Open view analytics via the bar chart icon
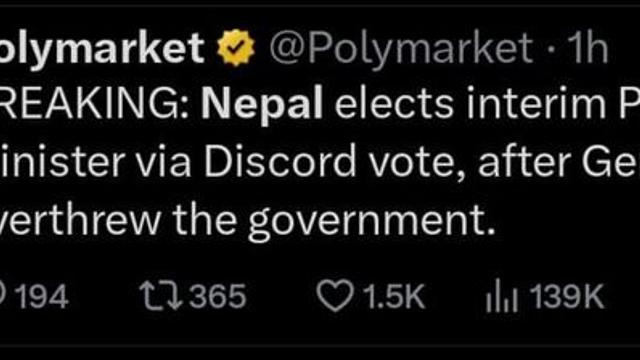Viewport: 640px width, 360px height. point(502,296)
